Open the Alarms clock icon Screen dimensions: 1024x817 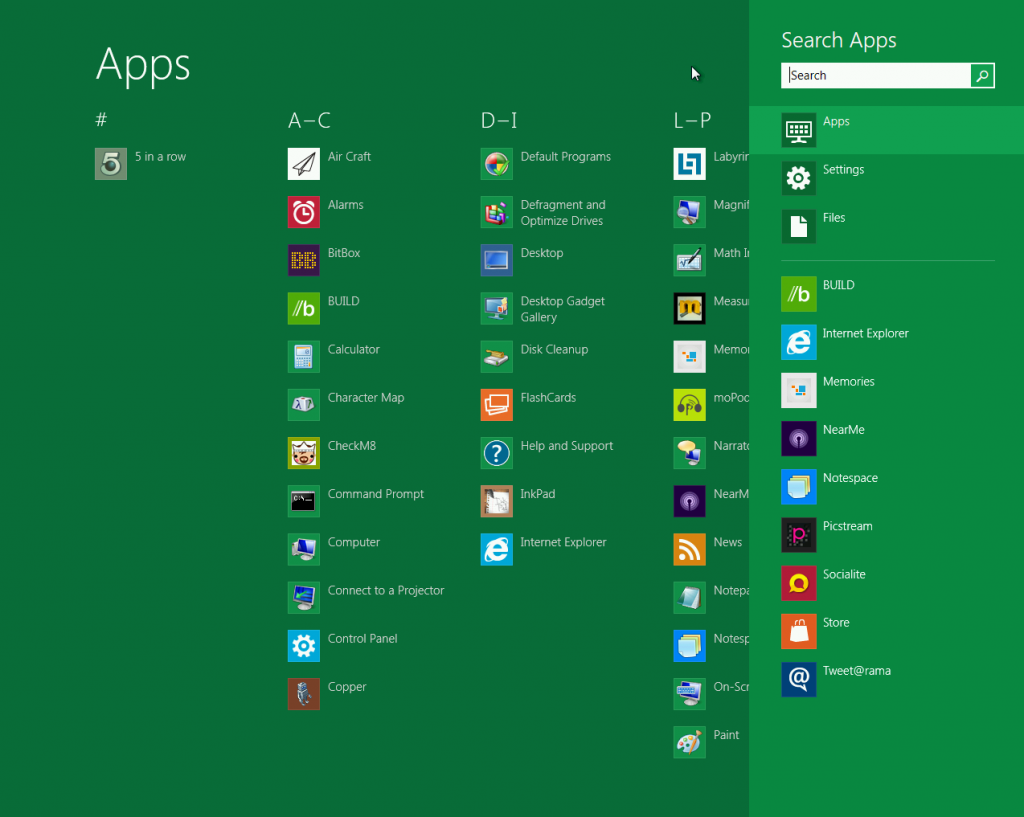click(x=304, y=212)
